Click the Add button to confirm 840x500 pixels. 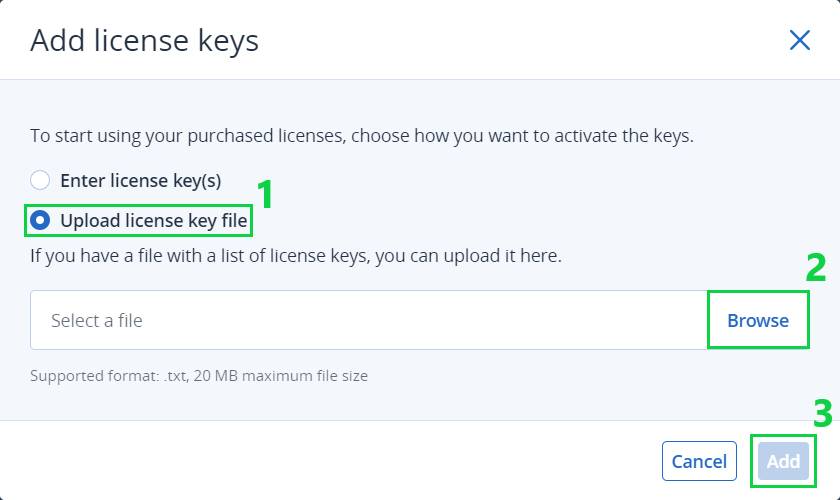pos(783,461)
